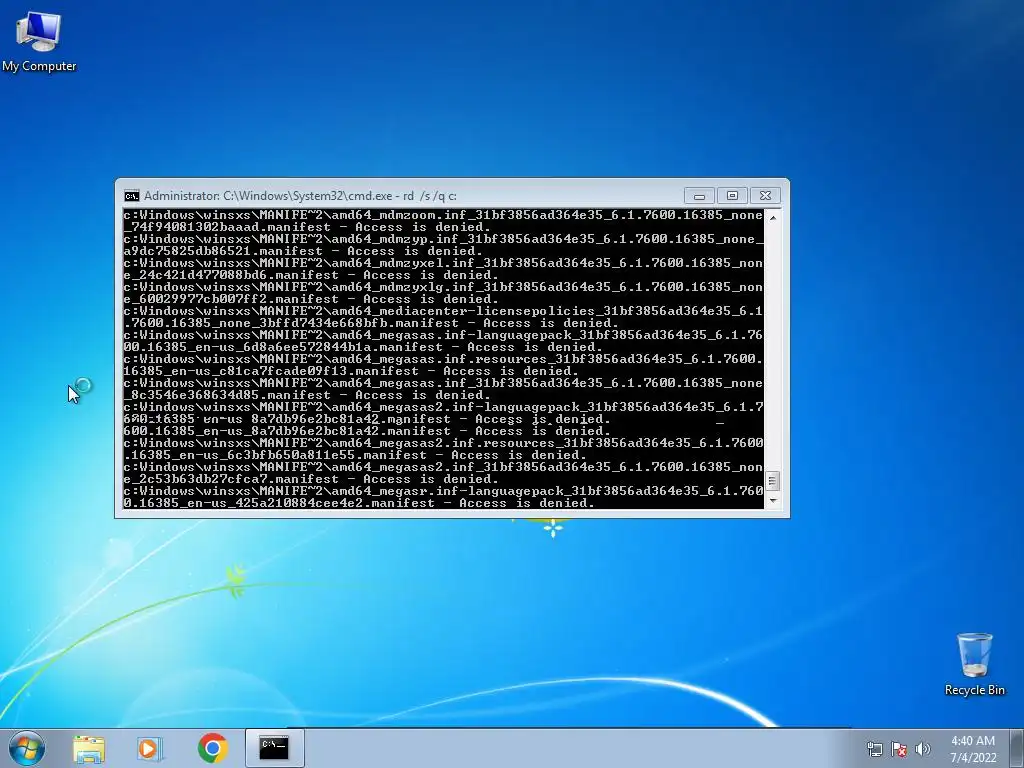This screenshot has height=768, width=1024.
Task: Click the 74f94081302baaad.manifest denied line
Action: pos(307,227)
